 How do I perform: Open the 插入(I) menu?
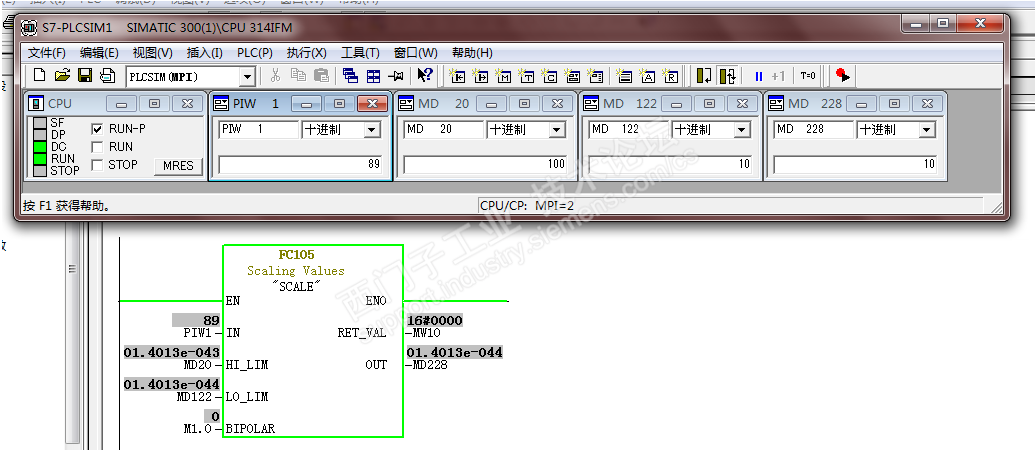[205, 53]
